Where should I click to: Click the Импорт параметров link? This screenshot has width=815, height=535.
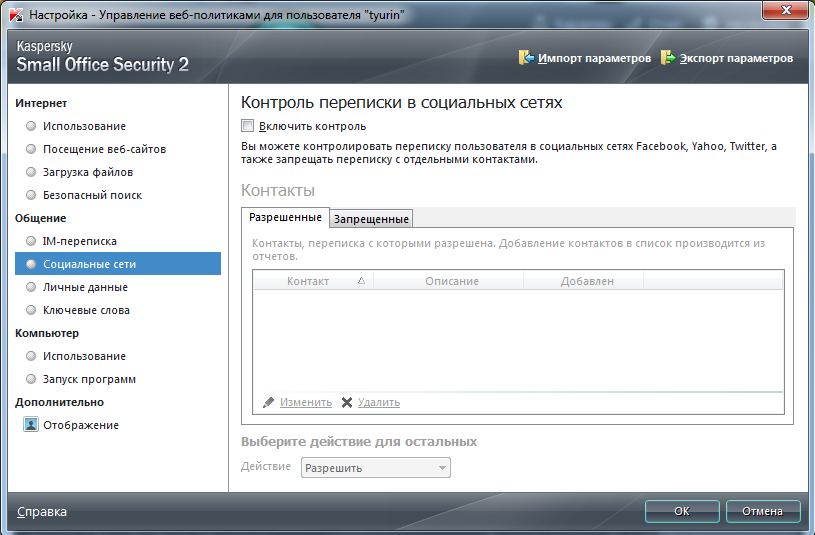pos(594,58)
